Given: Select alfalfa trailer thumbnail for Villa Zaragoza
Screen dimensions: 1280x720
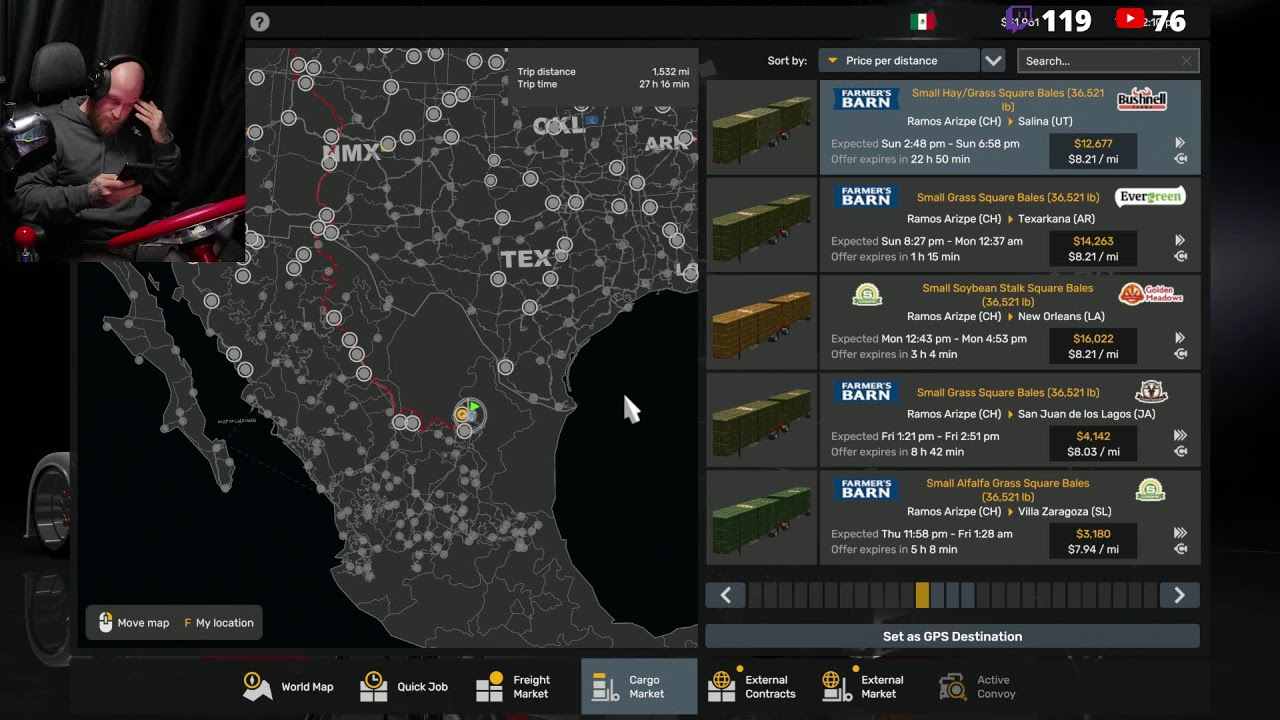Looking at the screenshot, I should (x=762, y=518).
